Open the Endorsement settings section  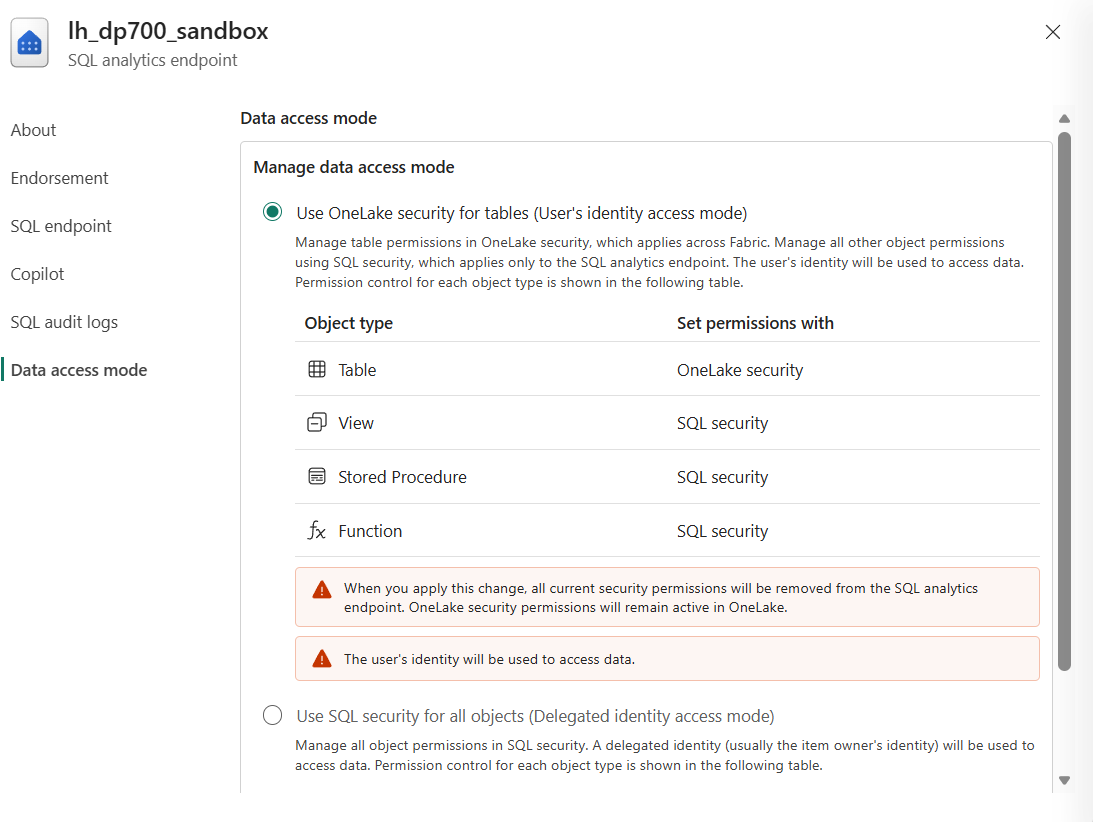coord(59,178)
